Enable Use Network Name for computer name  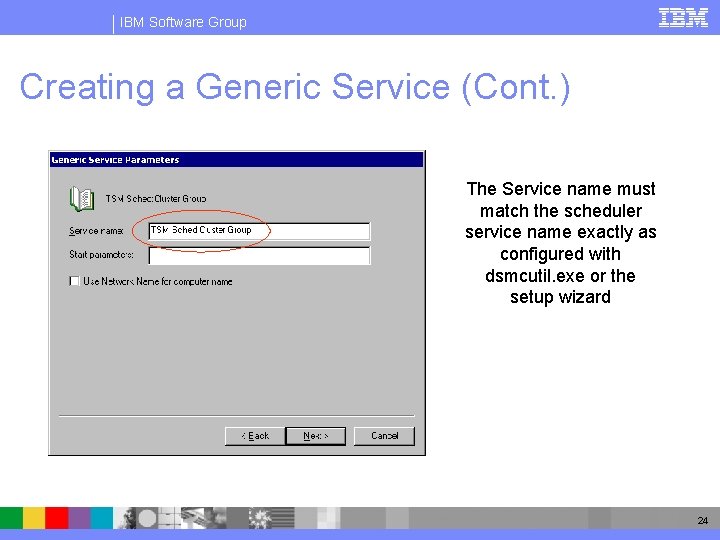(x=74, y=281)
